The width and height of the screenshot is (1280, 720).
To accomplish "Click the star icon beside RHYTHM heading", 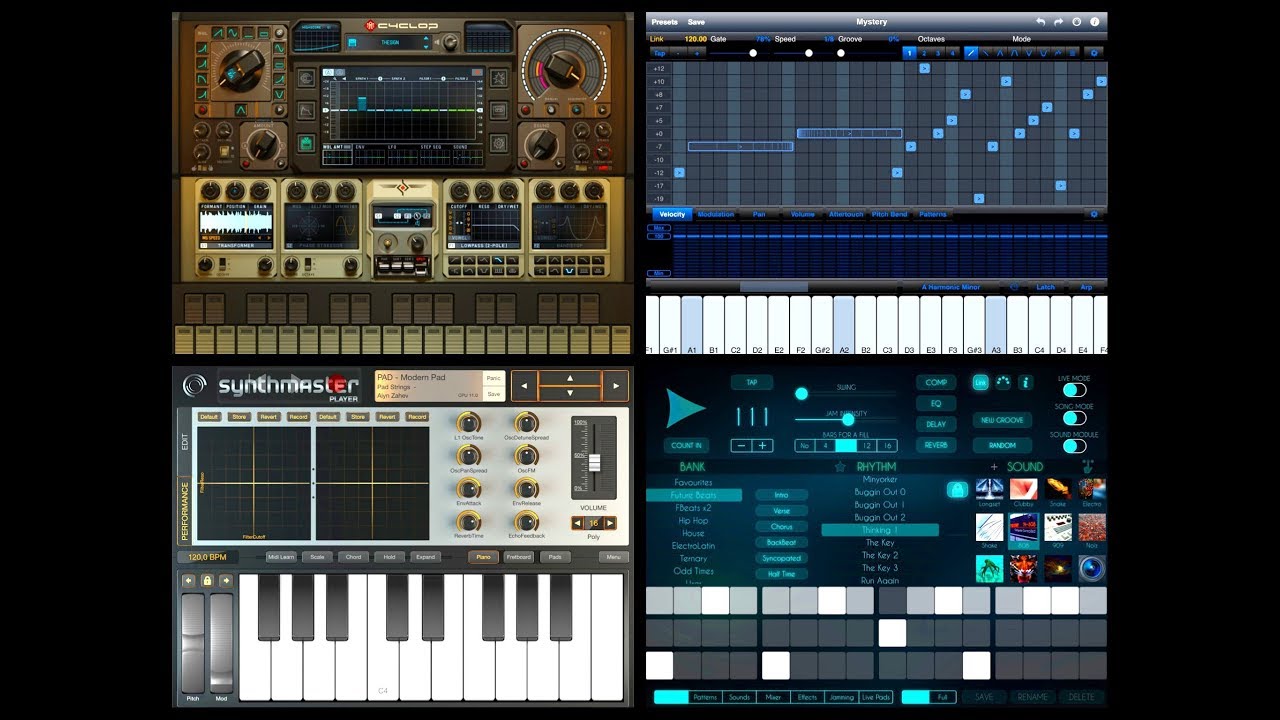I will click(x=840, y=467).
